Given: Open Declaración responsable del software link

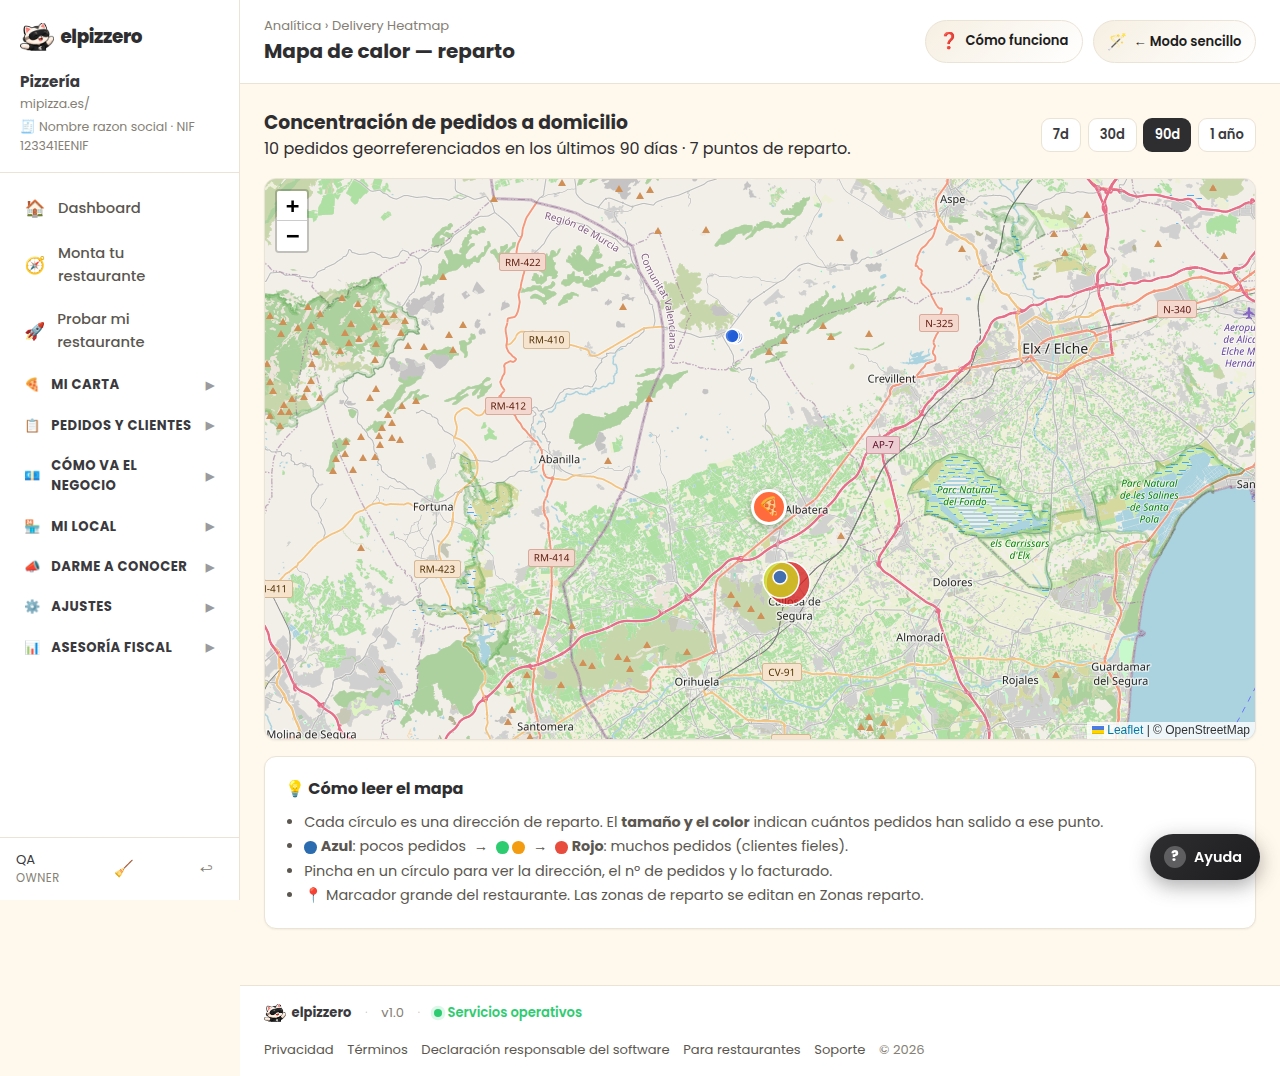Looking at the screenshot, I should pos(545,1050).
